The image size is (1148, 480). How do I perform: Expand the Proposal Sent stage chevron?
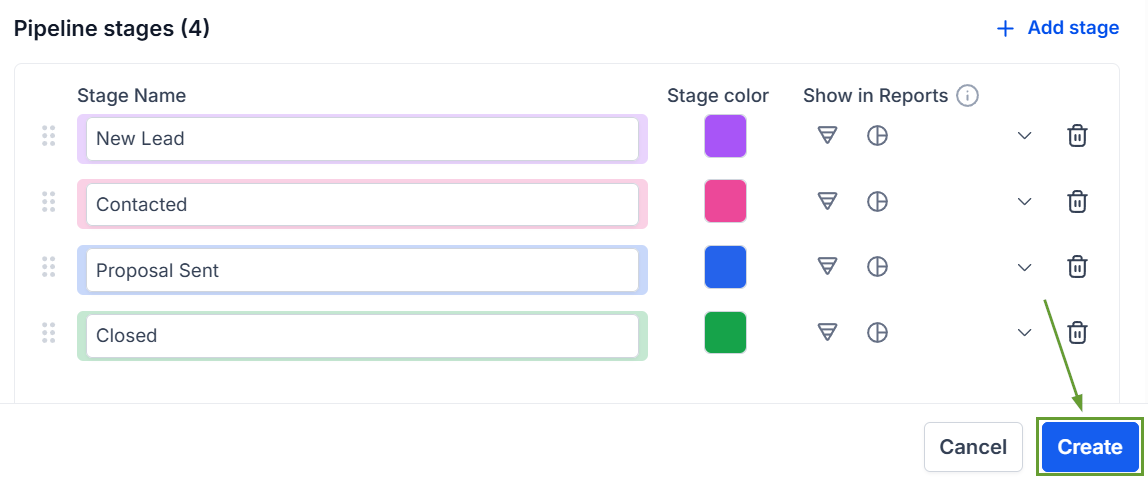coord(1024,267)
